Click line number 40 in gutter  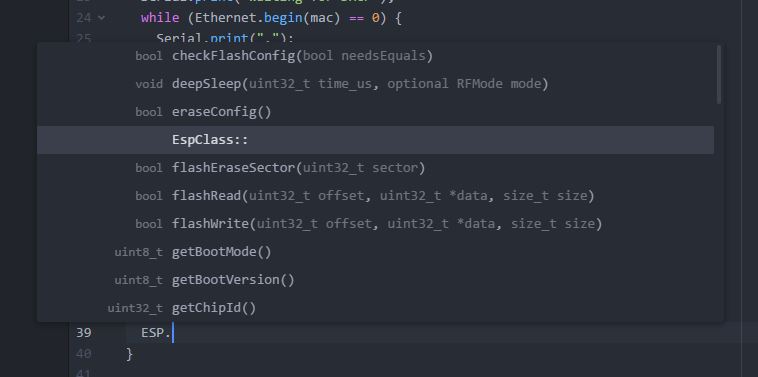pyautogui.click(x=84, y=354)
